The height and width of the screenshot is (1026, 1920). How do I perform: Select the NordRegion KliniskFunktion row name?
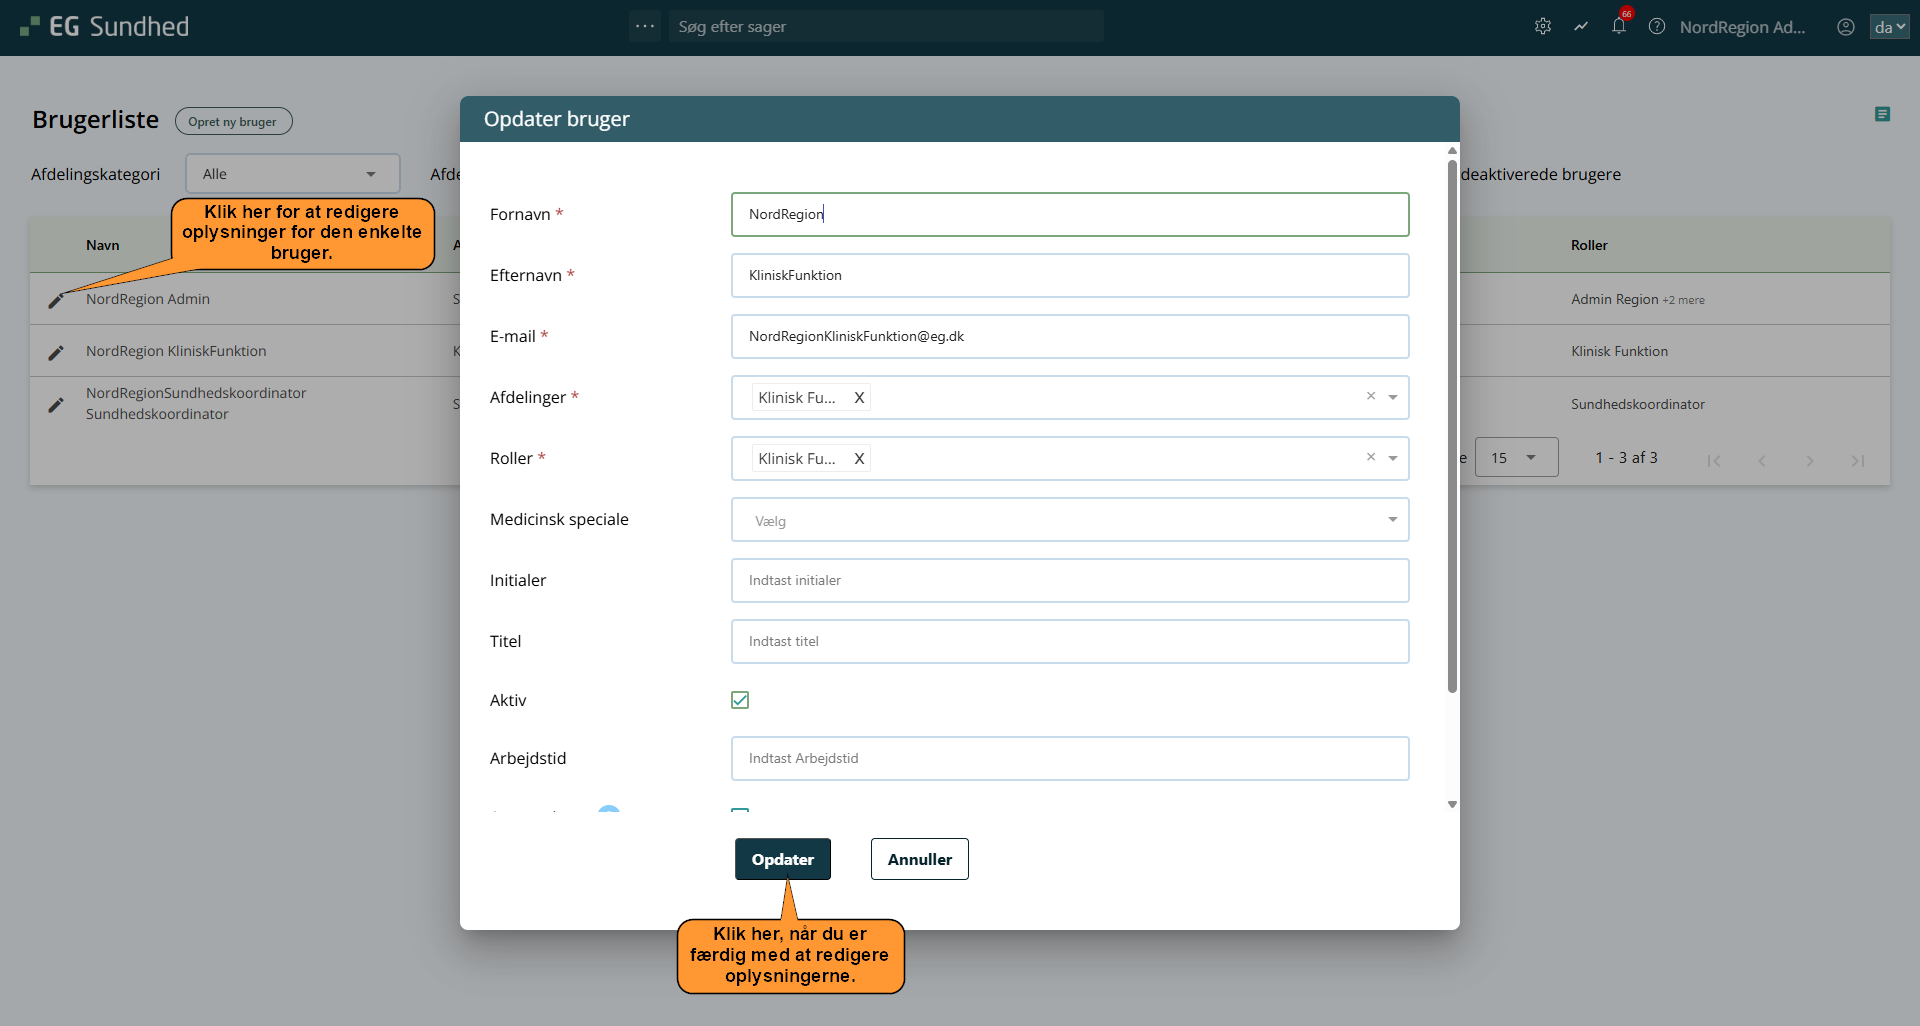point(176,351)
